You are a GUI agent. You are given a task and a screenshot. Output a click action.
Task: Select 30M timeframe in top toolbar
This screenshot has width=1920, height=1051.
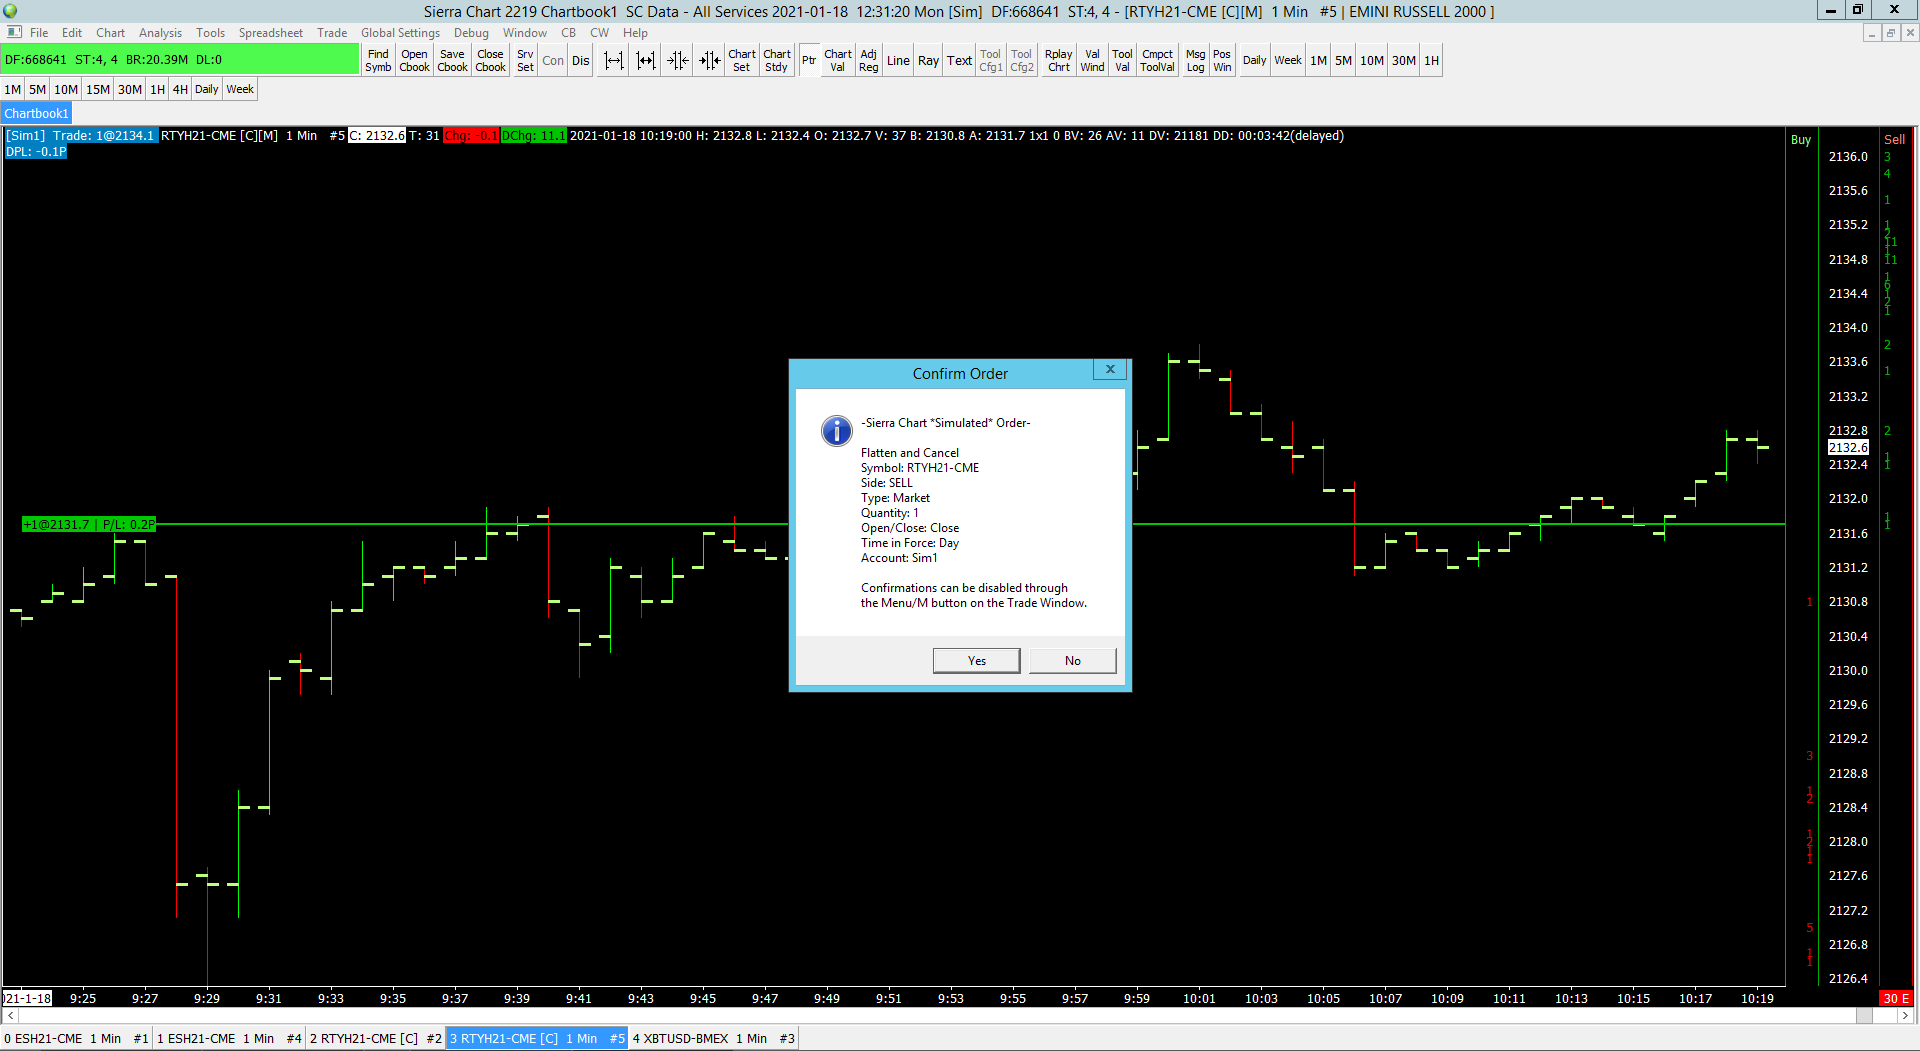pyautogui.click(x=1404, y=60)
